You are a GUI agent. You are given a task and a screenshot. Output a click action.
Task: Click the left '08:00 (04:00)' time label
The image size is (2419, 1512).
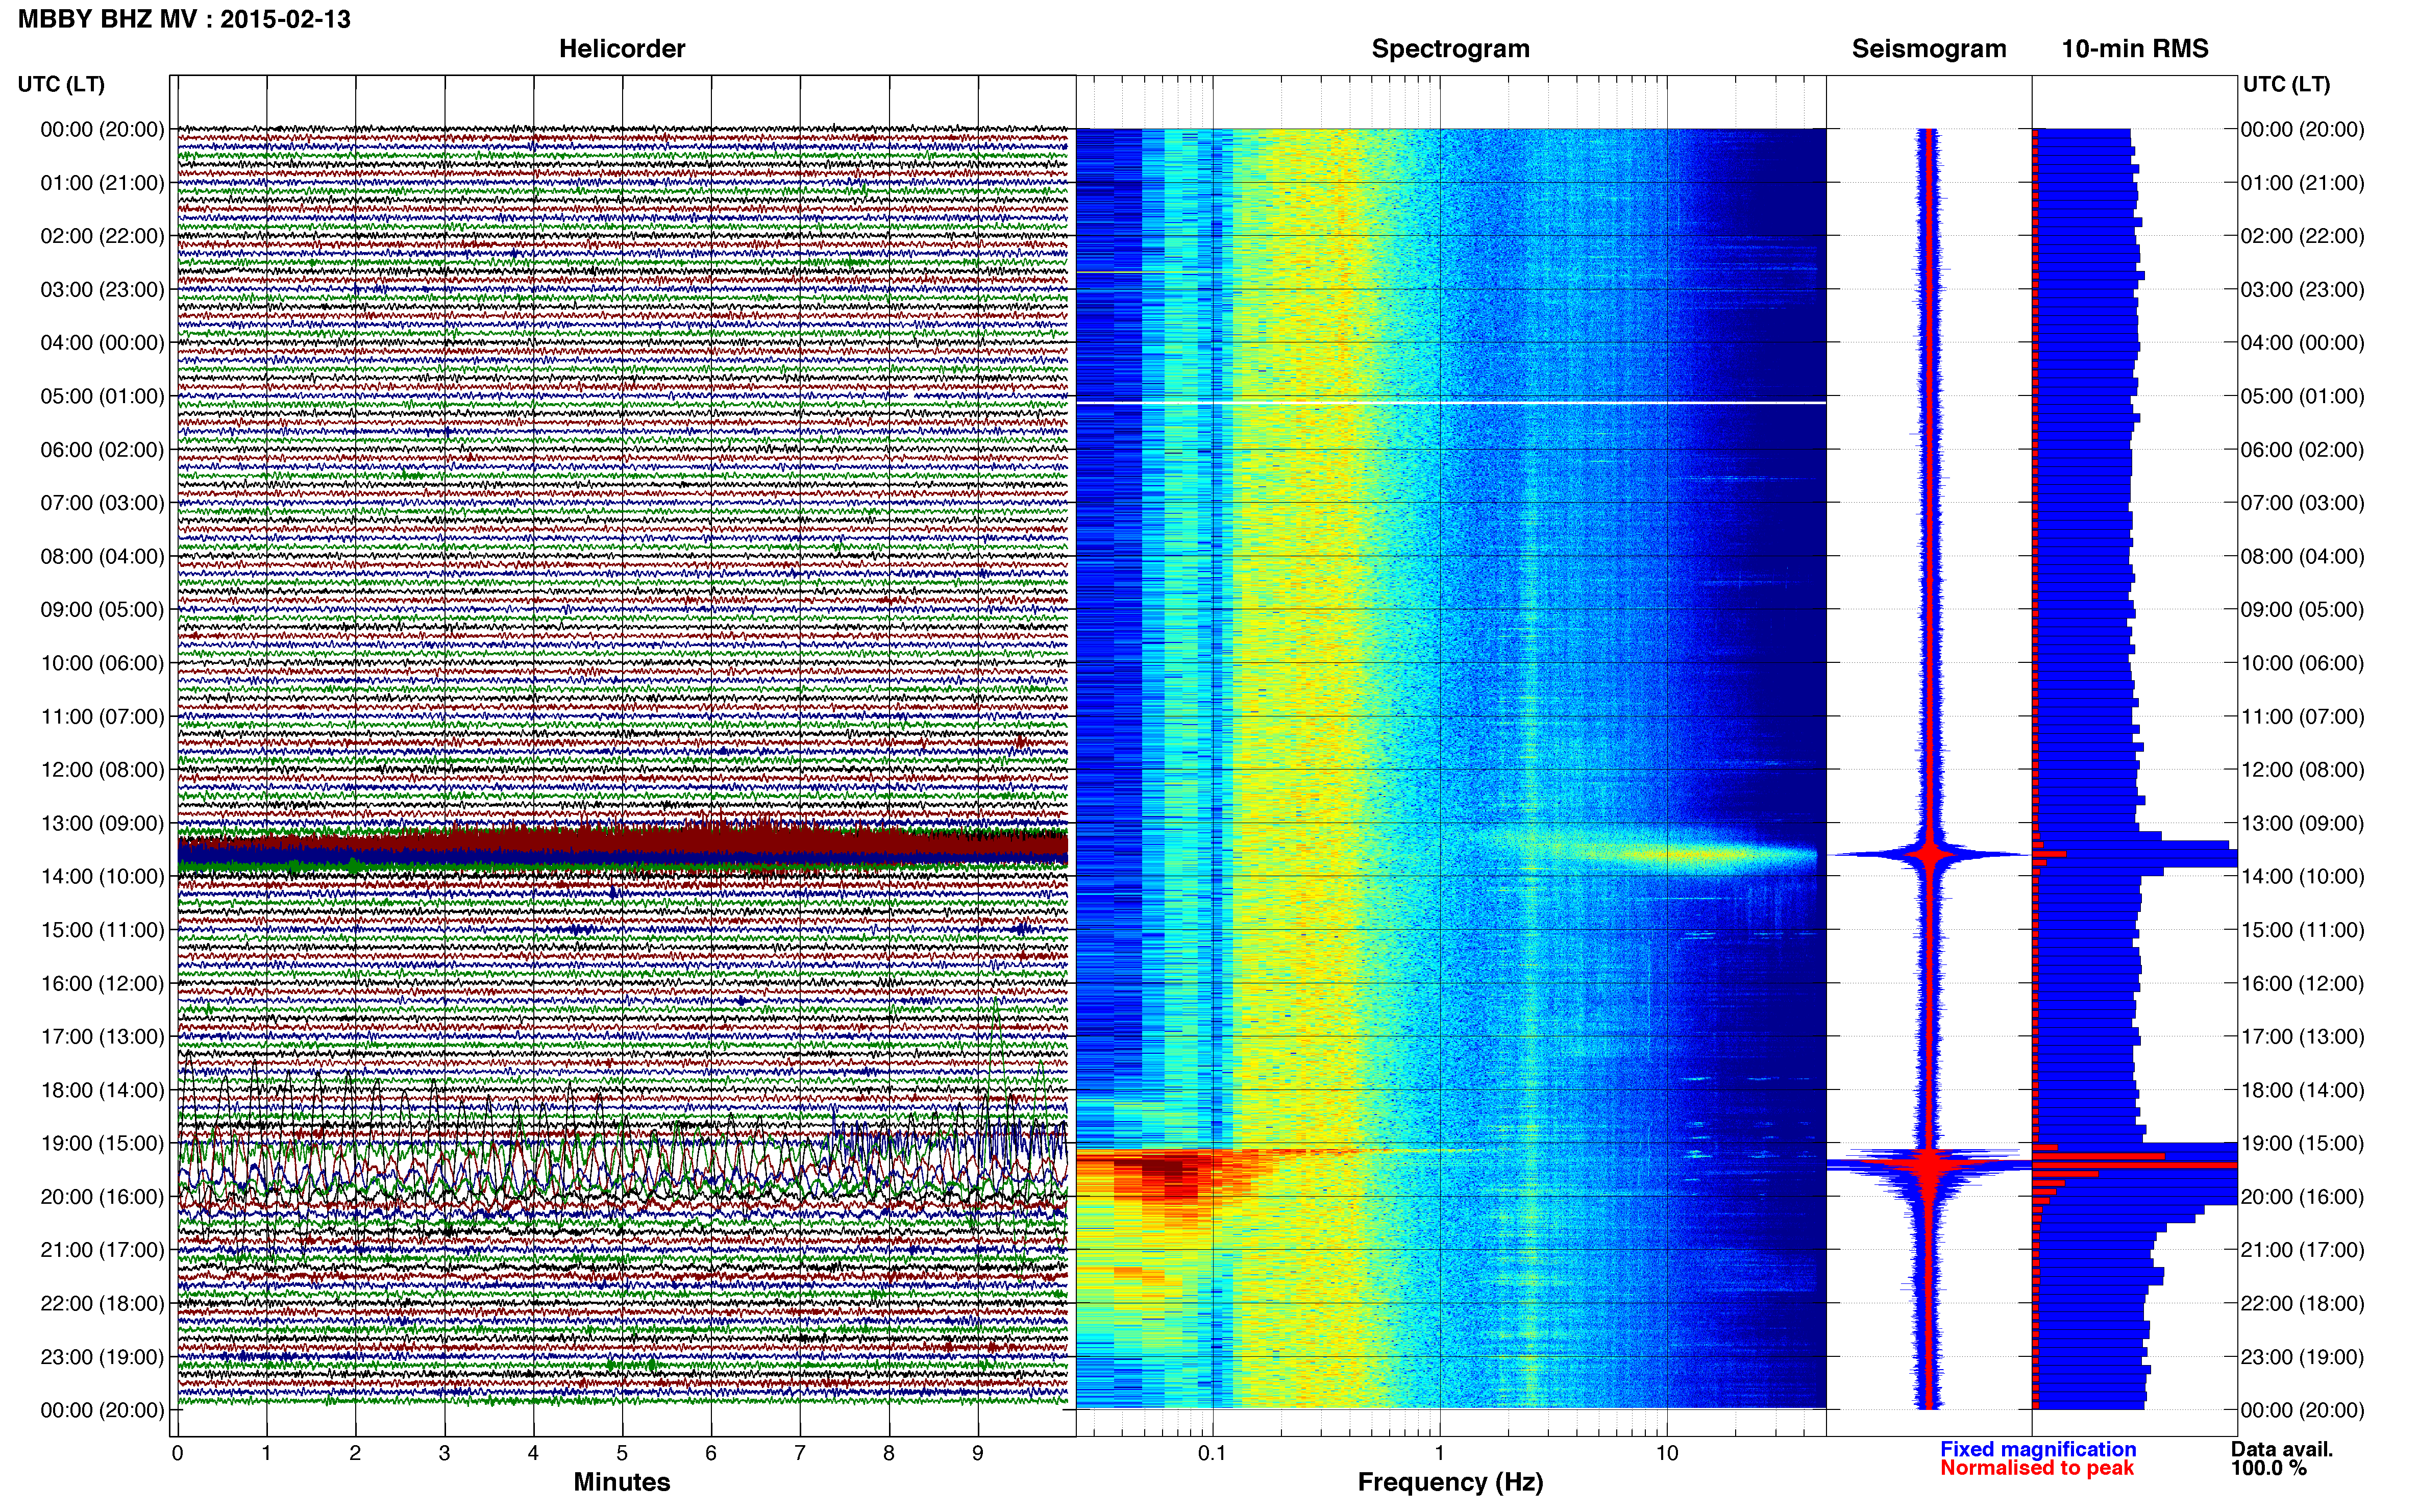[102, 556]
